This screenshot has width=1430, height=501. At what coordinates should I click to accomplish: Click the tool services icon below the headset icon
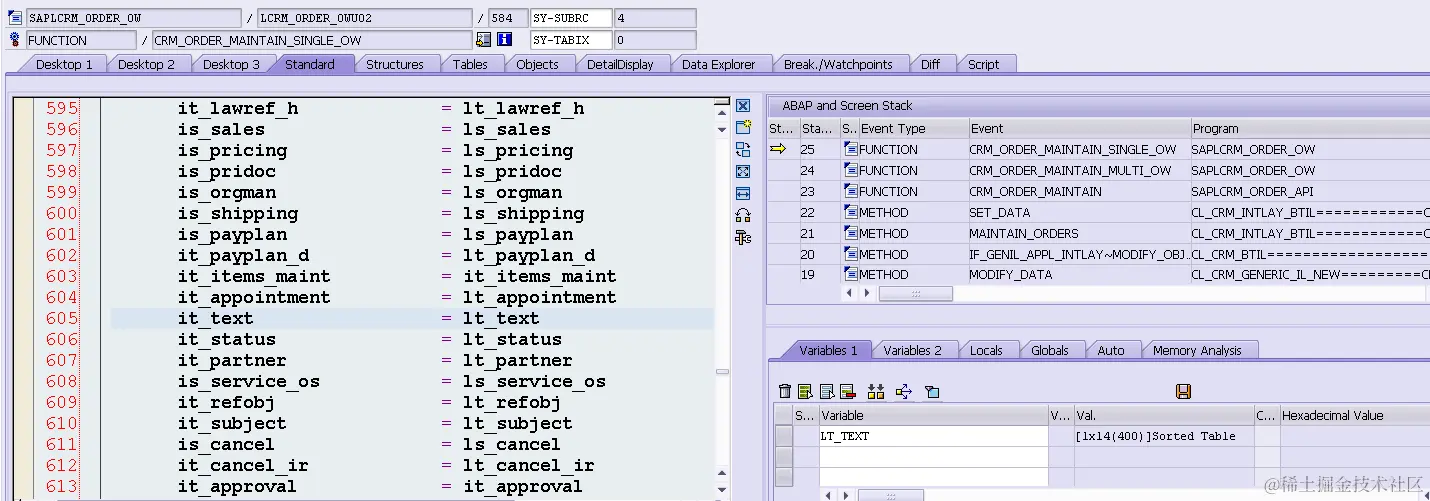click(x=743, y=237)
